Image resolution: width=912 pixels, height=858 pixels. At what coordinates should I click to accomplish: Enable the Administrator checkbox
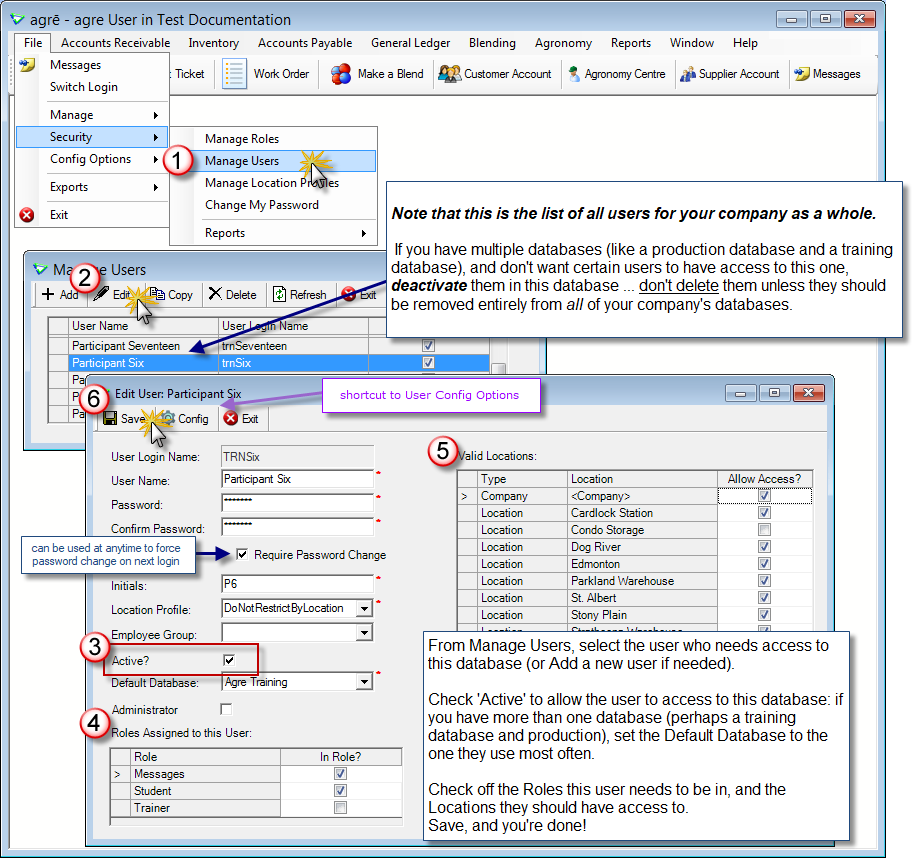coord(226,709)
